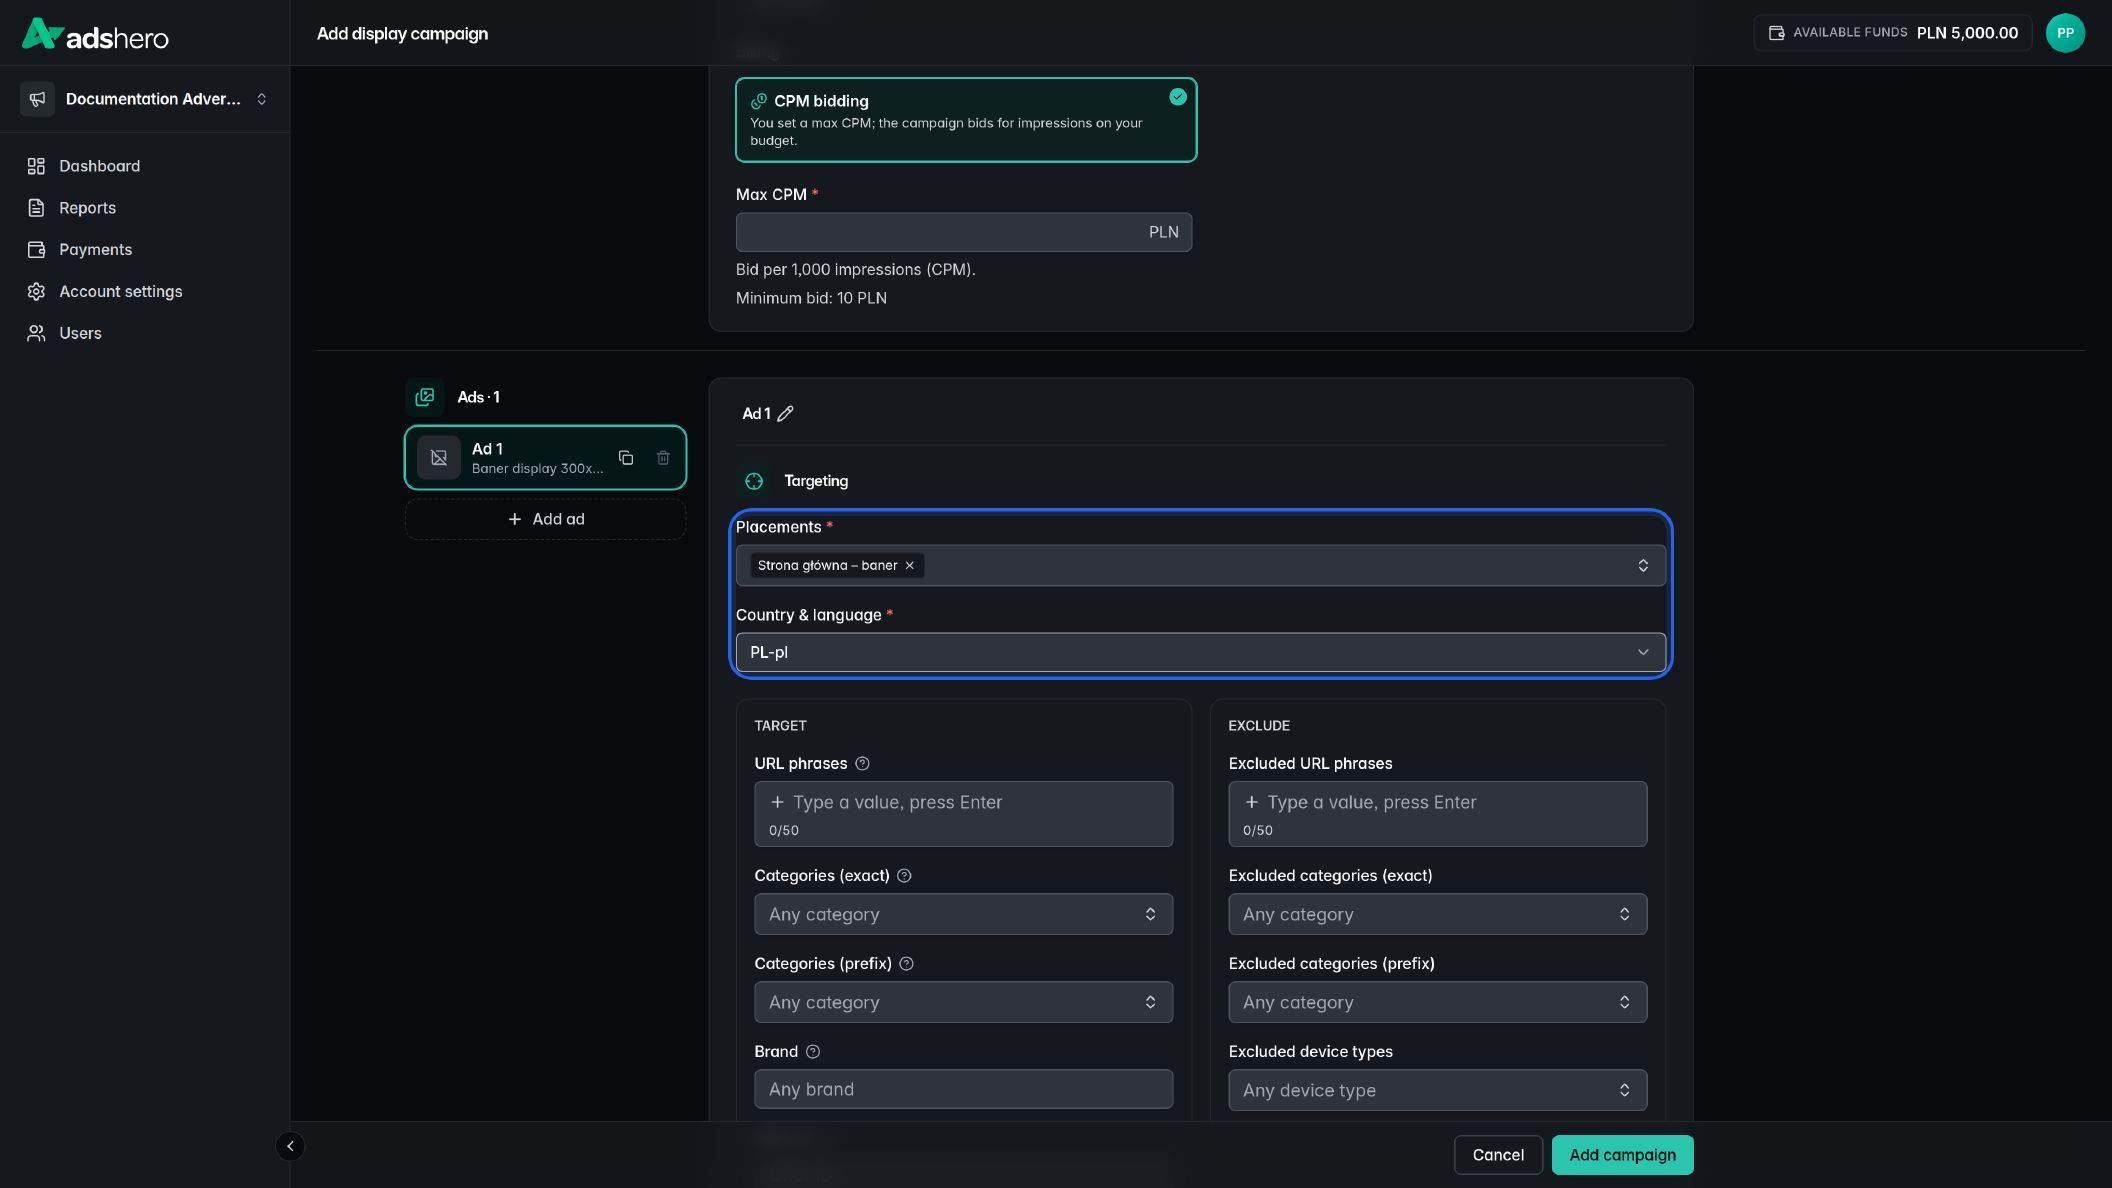Open help for URL phrases

pos(862,764)
